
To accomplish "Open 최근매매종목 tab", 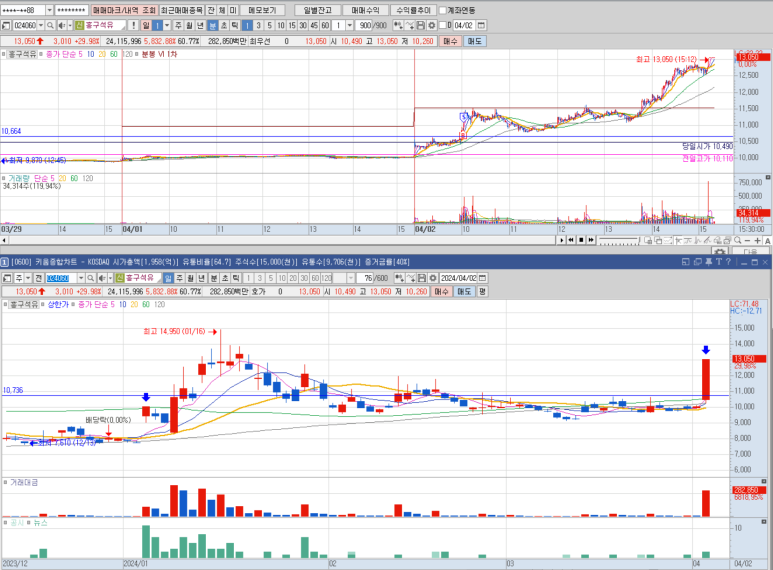I will pyautogui.click(x=181, y=10).
